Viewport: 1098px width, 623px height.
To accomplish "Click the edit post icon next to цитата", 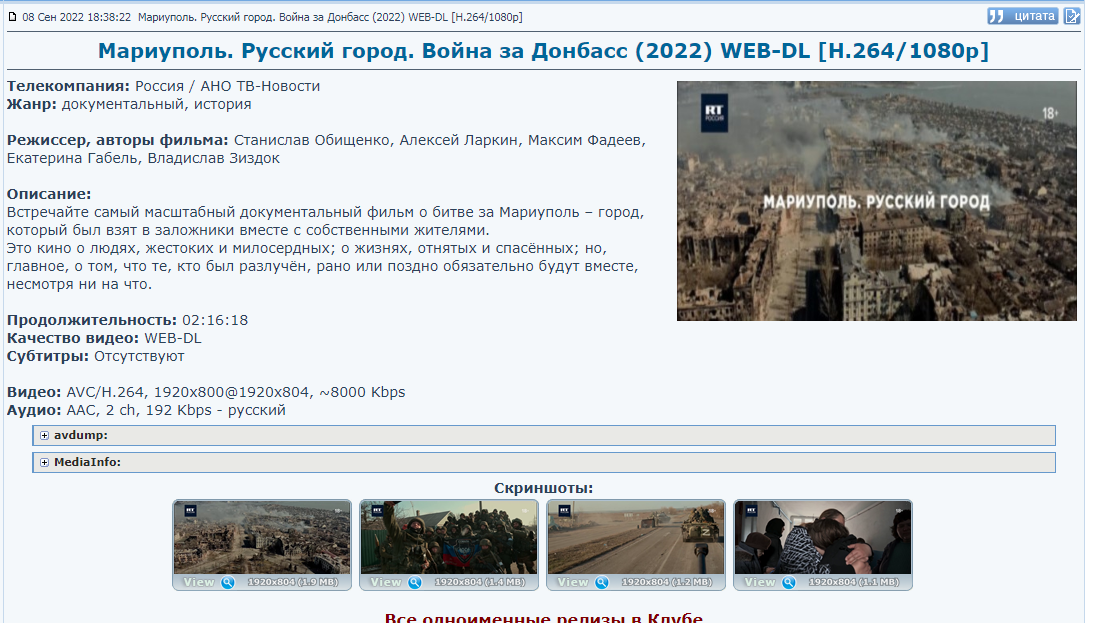I will click(1071, 16).
